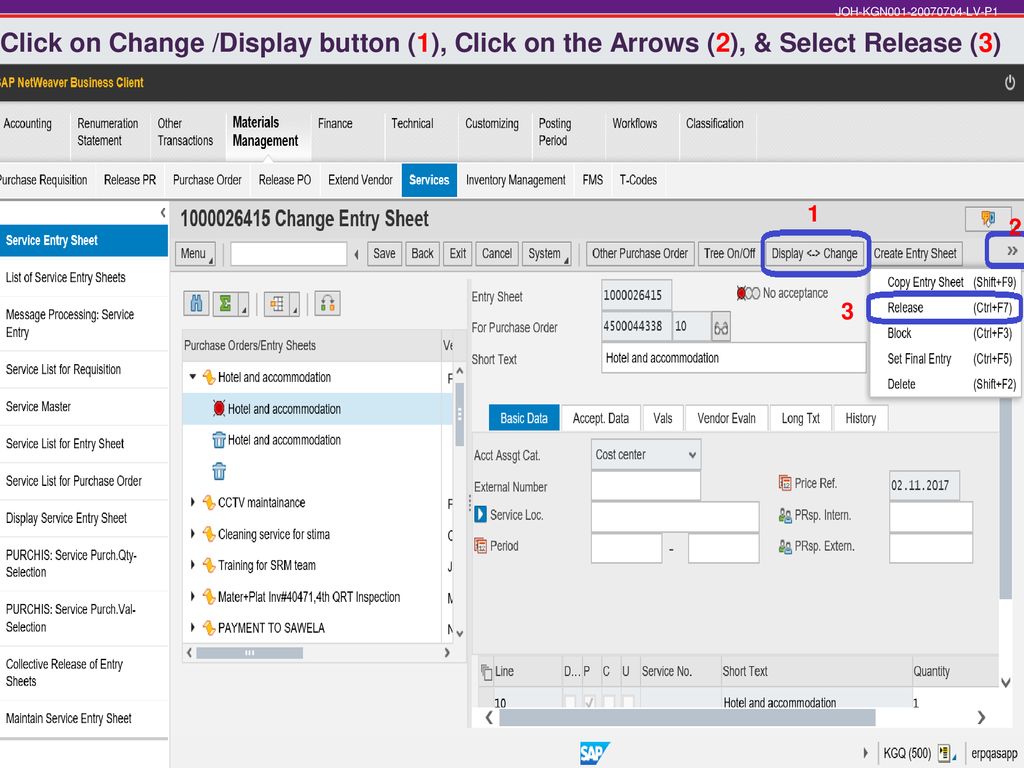This screenshot has width=1024, height=768.
Task: Click glasses icon next to purchase order
Action: click(721, 327)
